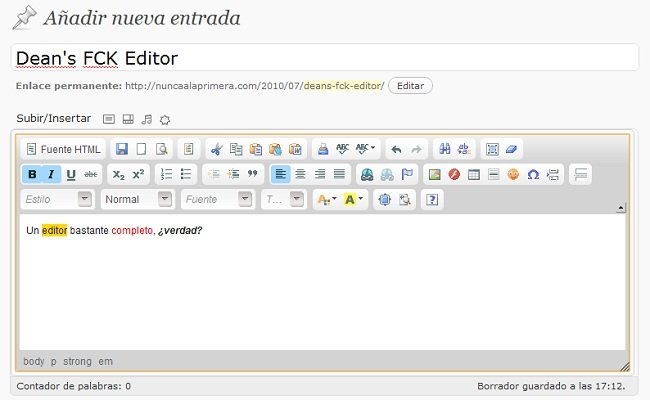Viewport: 650px width, 400px height.
Task: Open the Replace icon
Action: [x=464, y=149]
